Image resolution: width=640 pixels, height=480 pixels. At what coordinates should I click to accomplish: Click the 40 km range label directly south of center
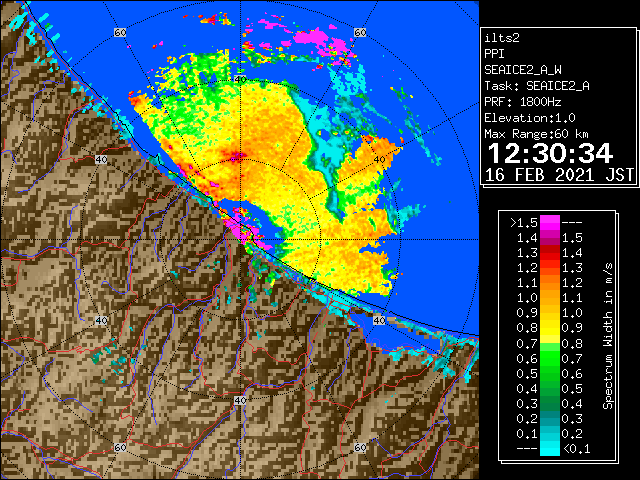tap(240, 400)
